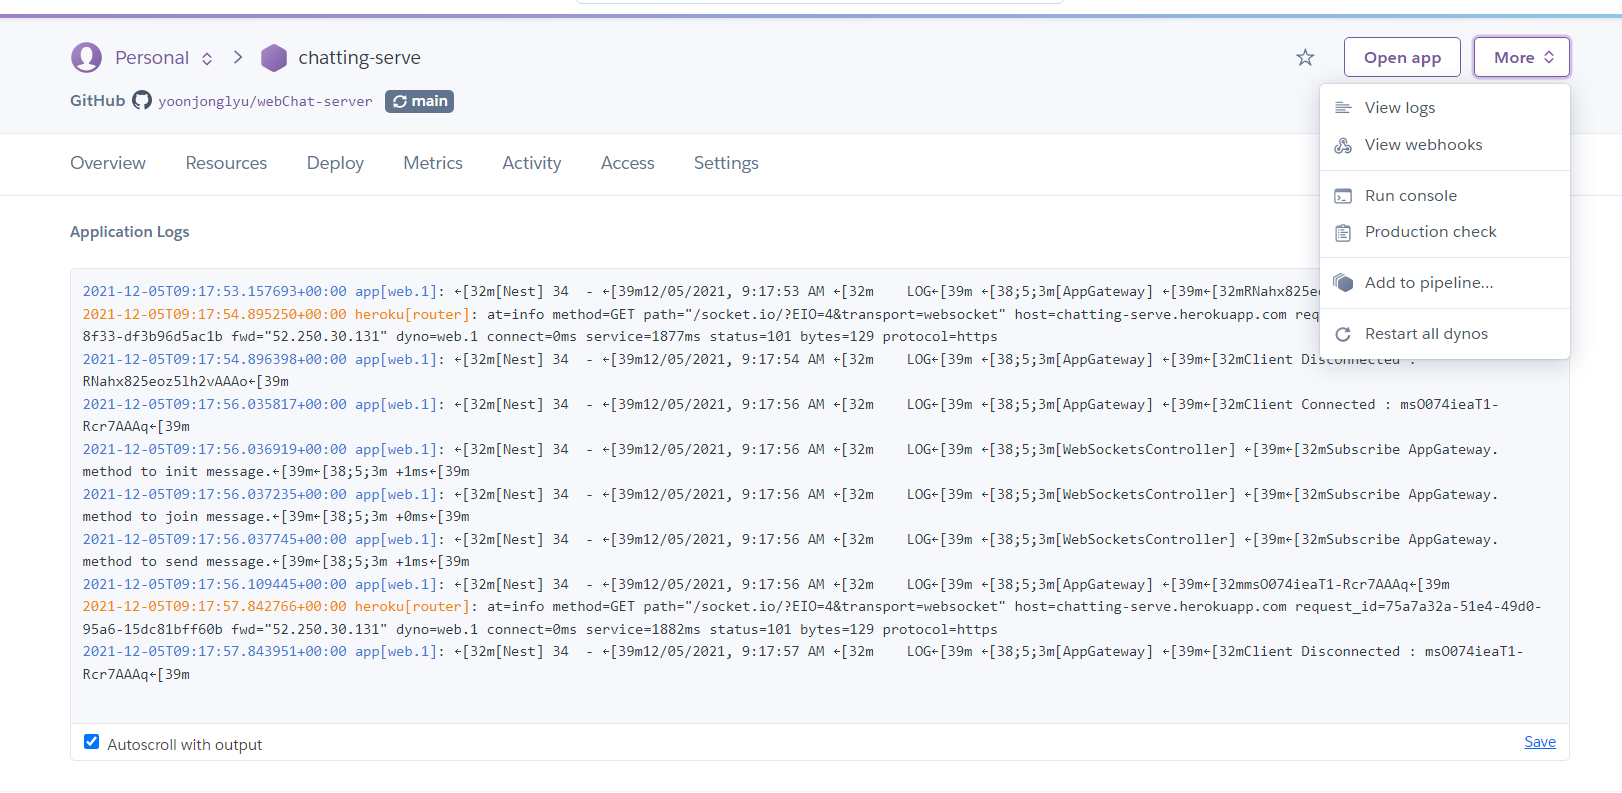
Task: Click the 'method to join message' log text
Action: [x=175, y=517]
